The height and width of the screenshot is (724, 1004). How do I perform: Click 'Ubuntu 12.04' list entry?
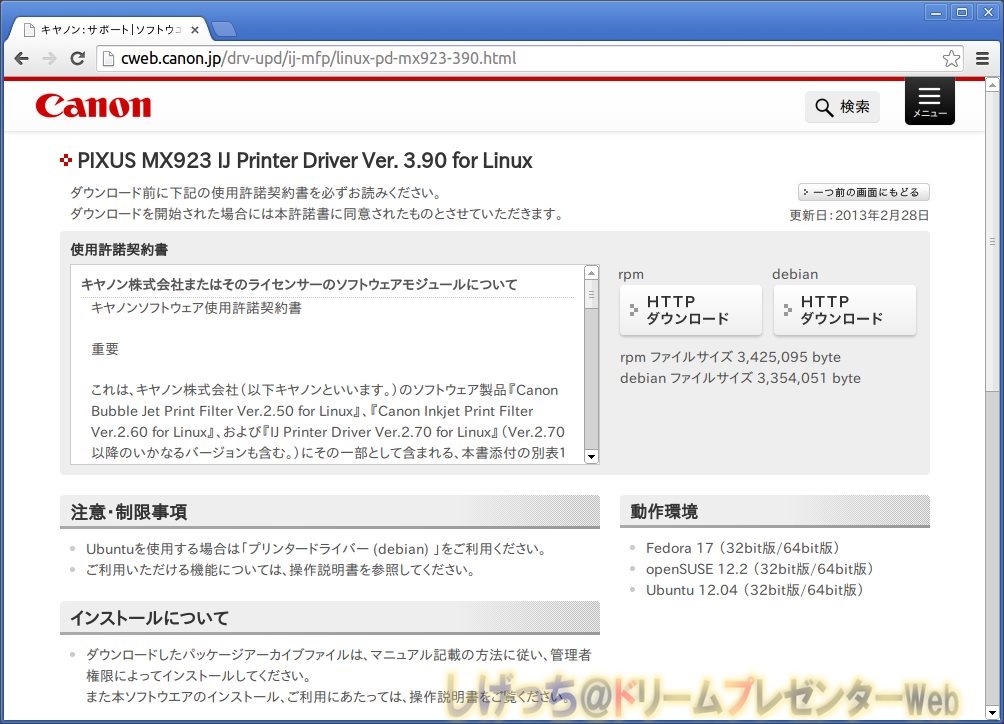click(754, 590)
